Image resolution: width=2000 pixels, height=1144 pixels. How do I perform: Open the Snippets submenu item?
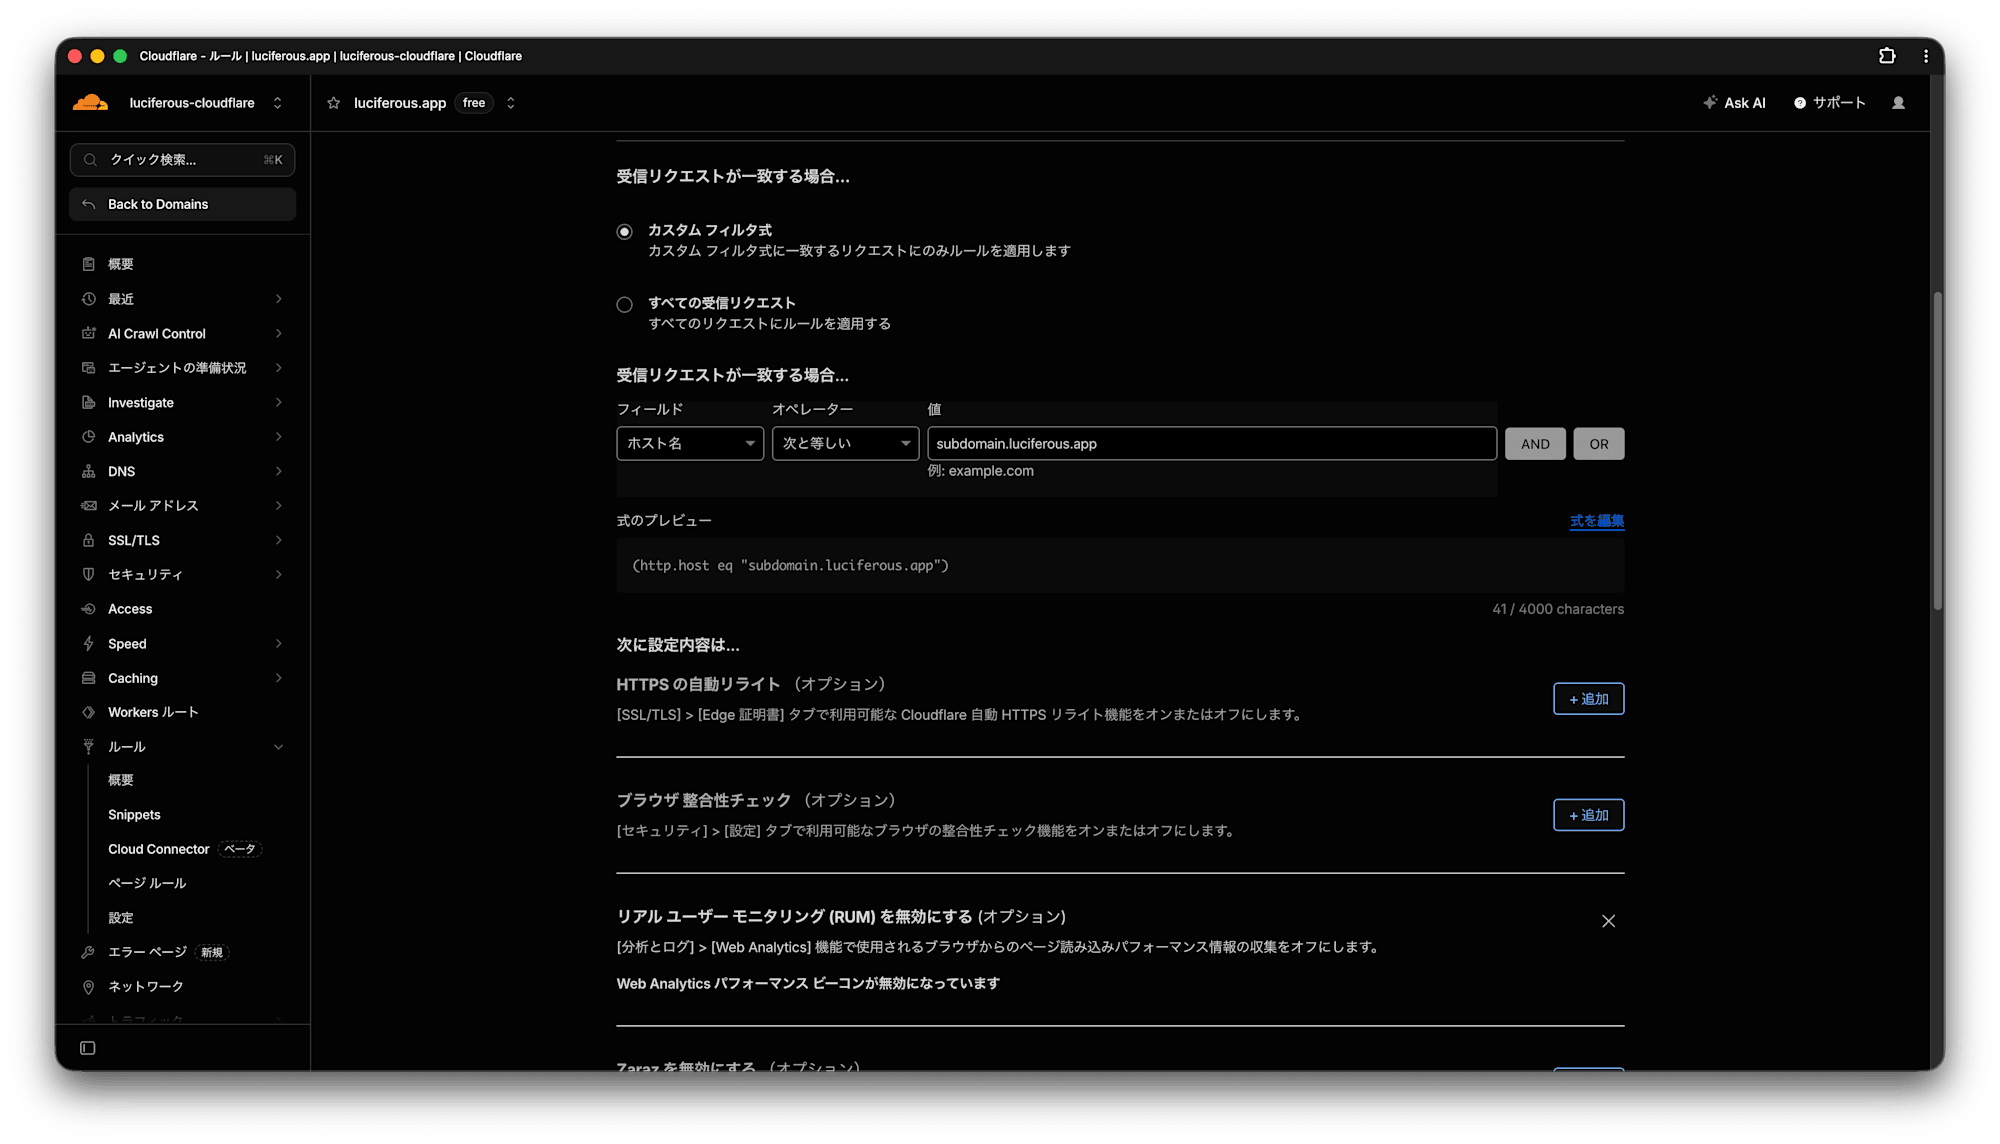pos(134,815)
